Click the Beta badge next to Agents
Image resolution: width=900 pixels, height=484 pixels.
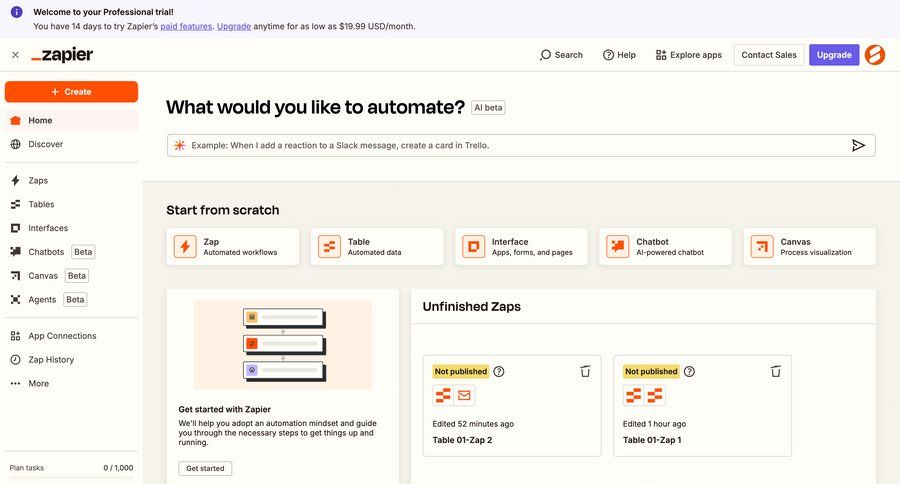tap(75, 300)
